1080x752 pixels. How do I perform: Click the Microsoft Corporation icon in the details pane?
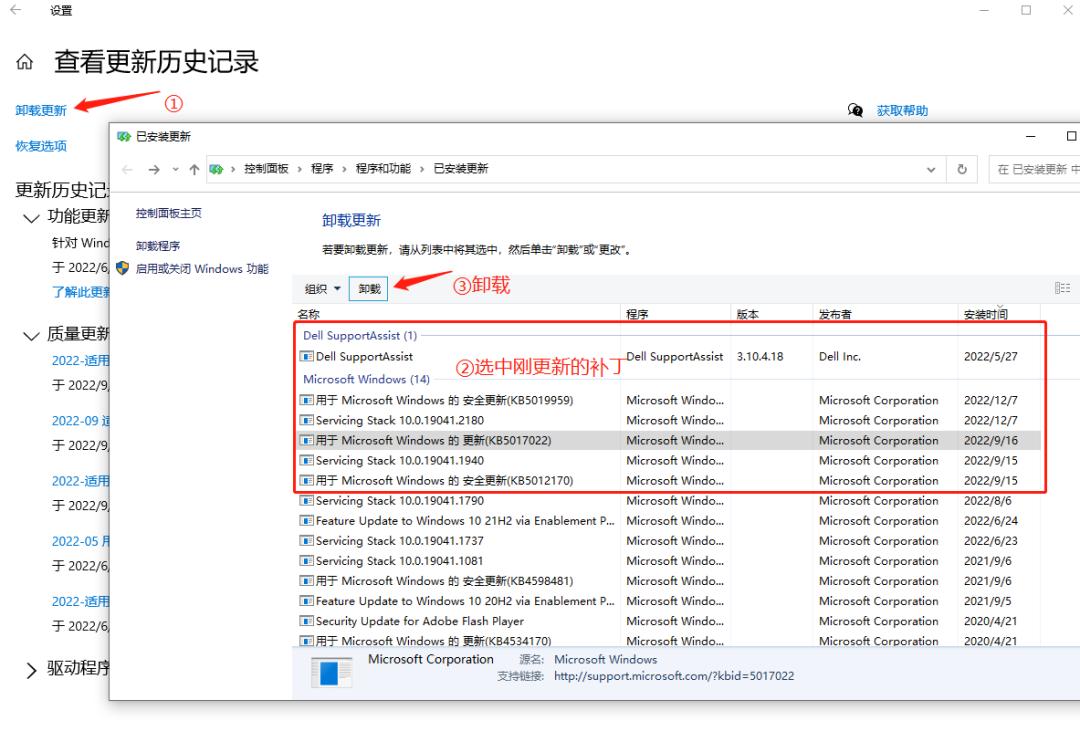[x=332, y=671]
